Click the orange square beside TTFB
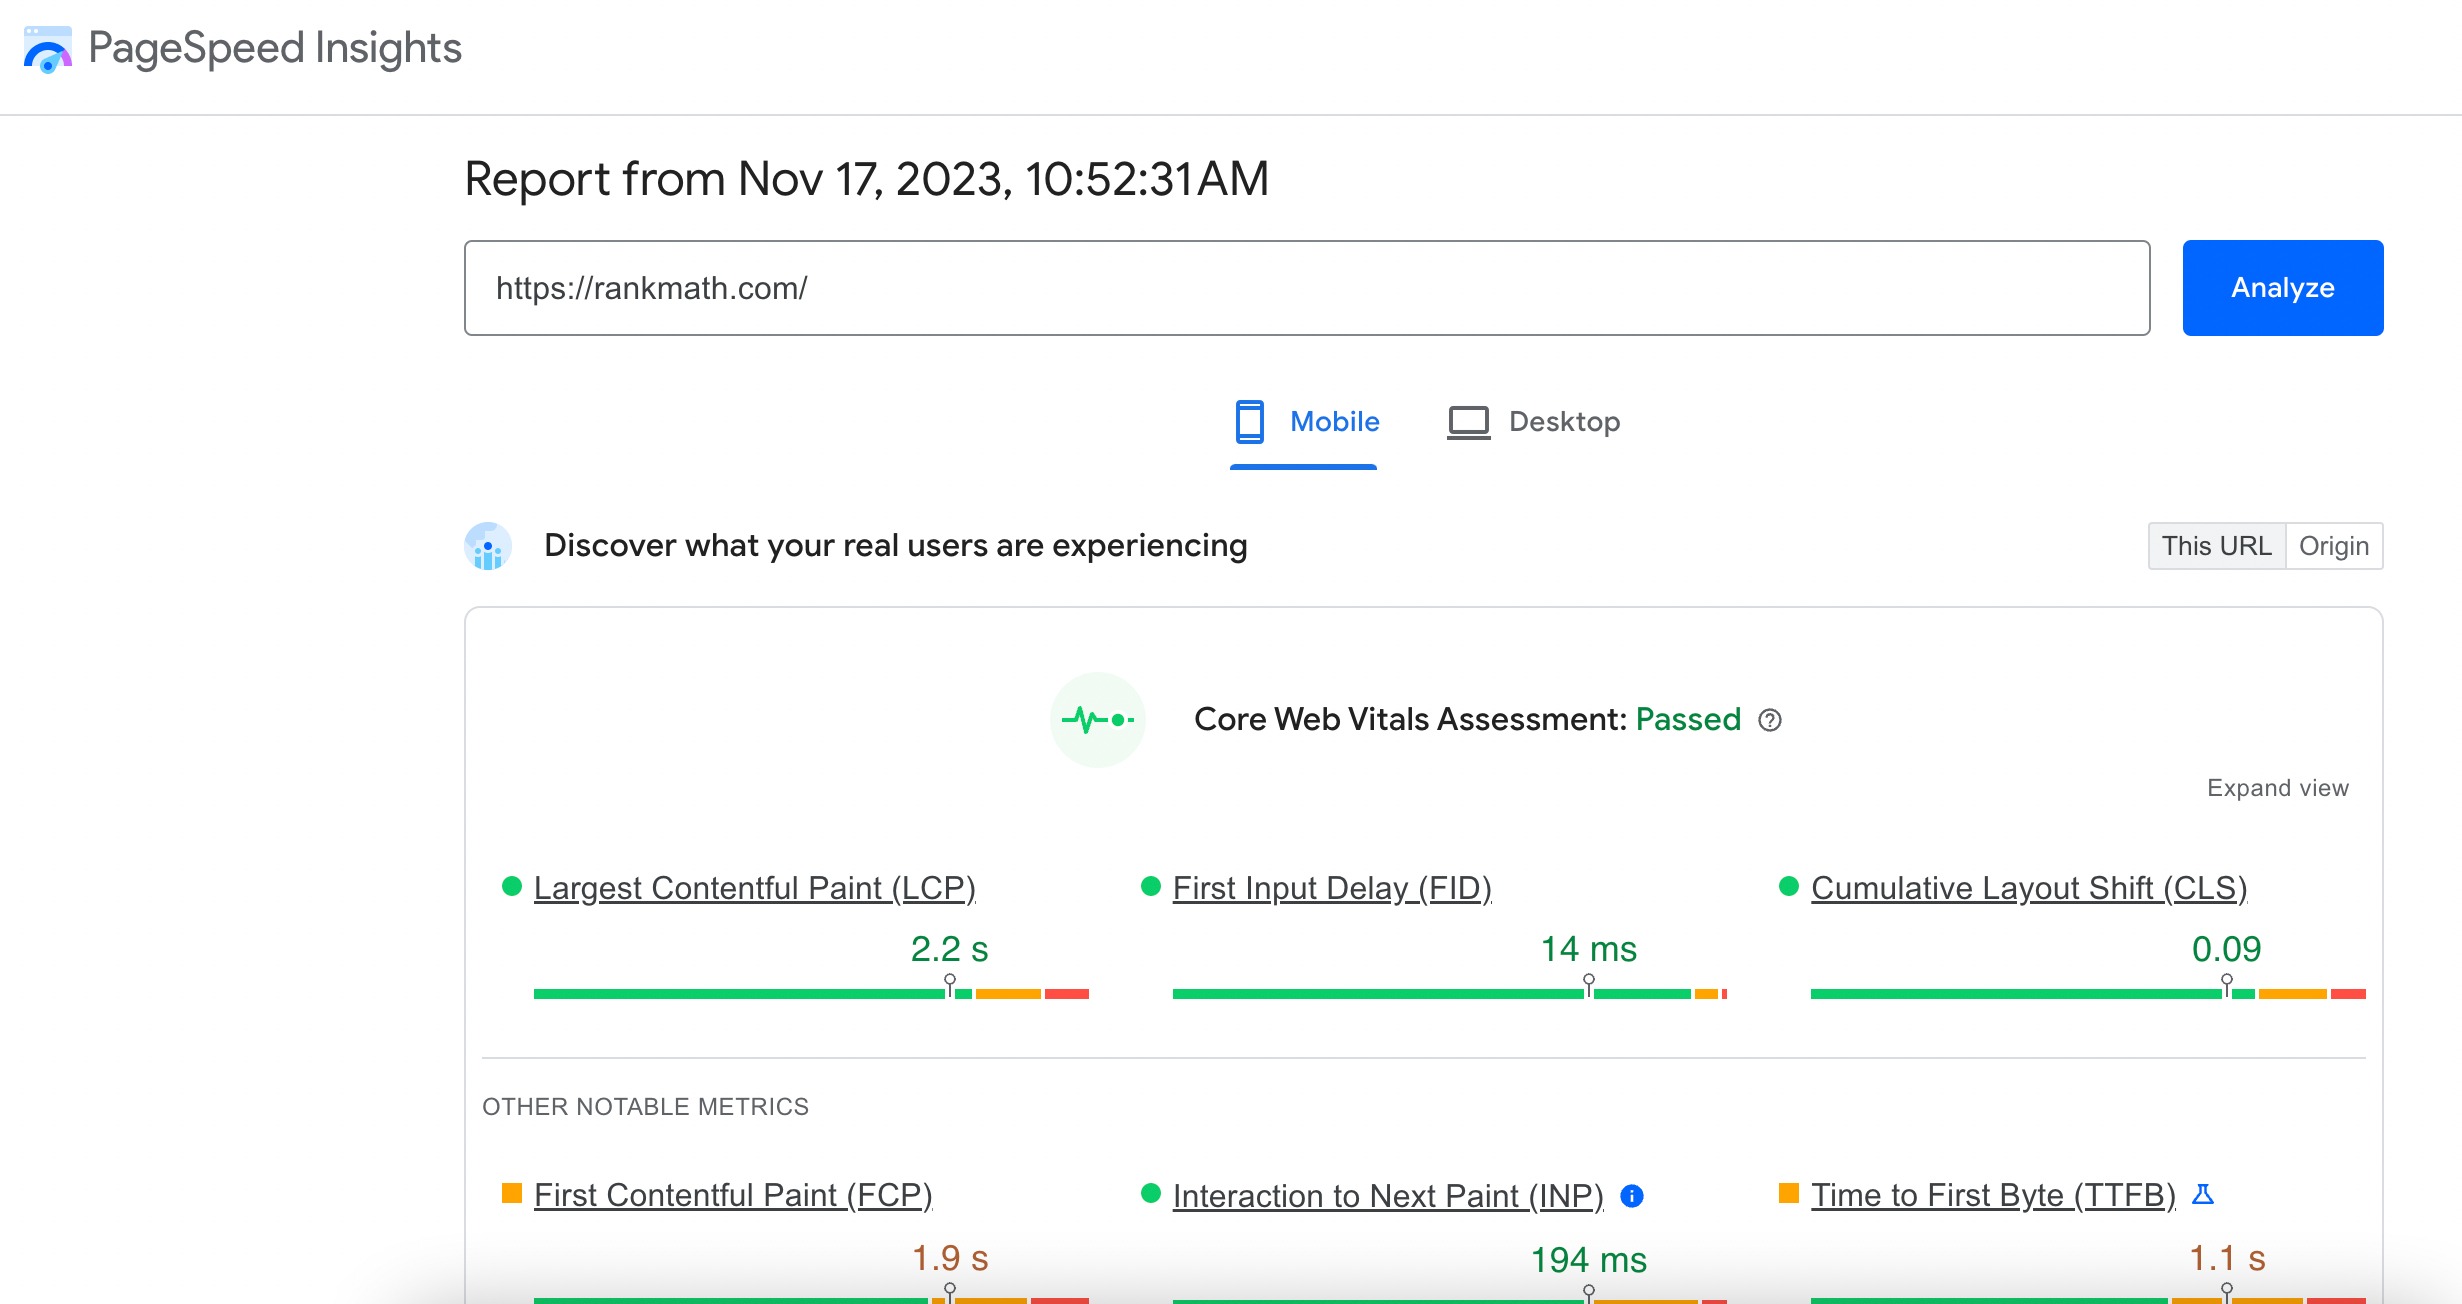This screenshot has height=1304, width=2462. [1789, 1193]
